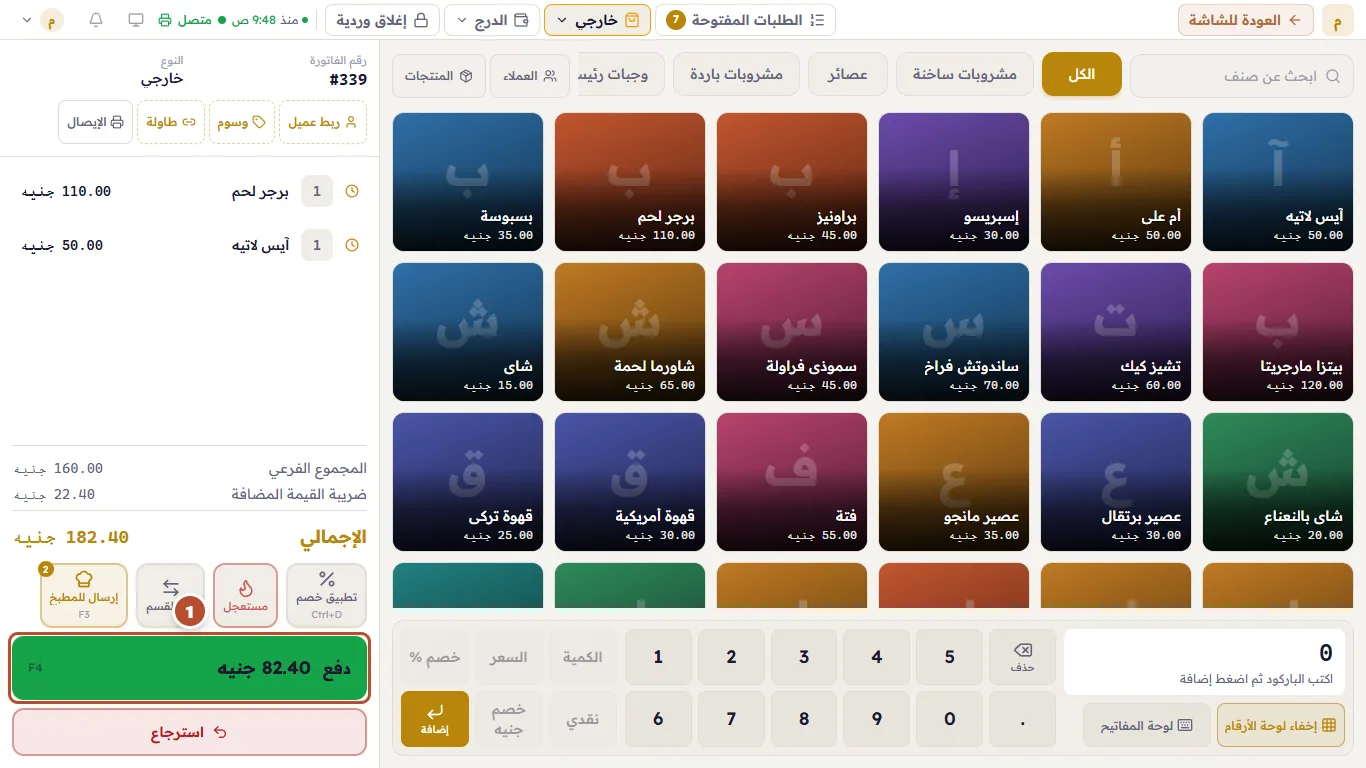Toggle إخفاء لوحة الأرقام to hide numpad
Image resolution: width=1366 pixels, height=768 pixels.
click(1281, 726)
